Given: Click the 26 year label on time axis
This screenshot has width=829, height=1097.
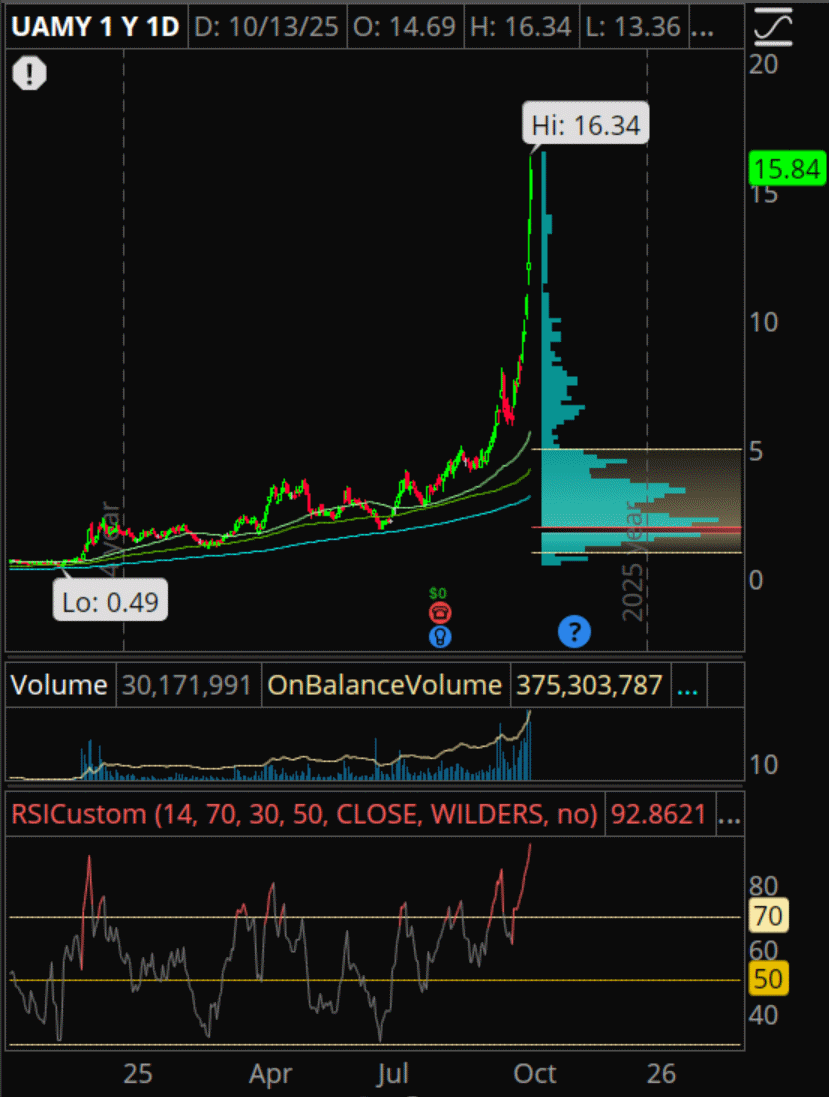Looking at the screenshot, I should pos(661,1073).
